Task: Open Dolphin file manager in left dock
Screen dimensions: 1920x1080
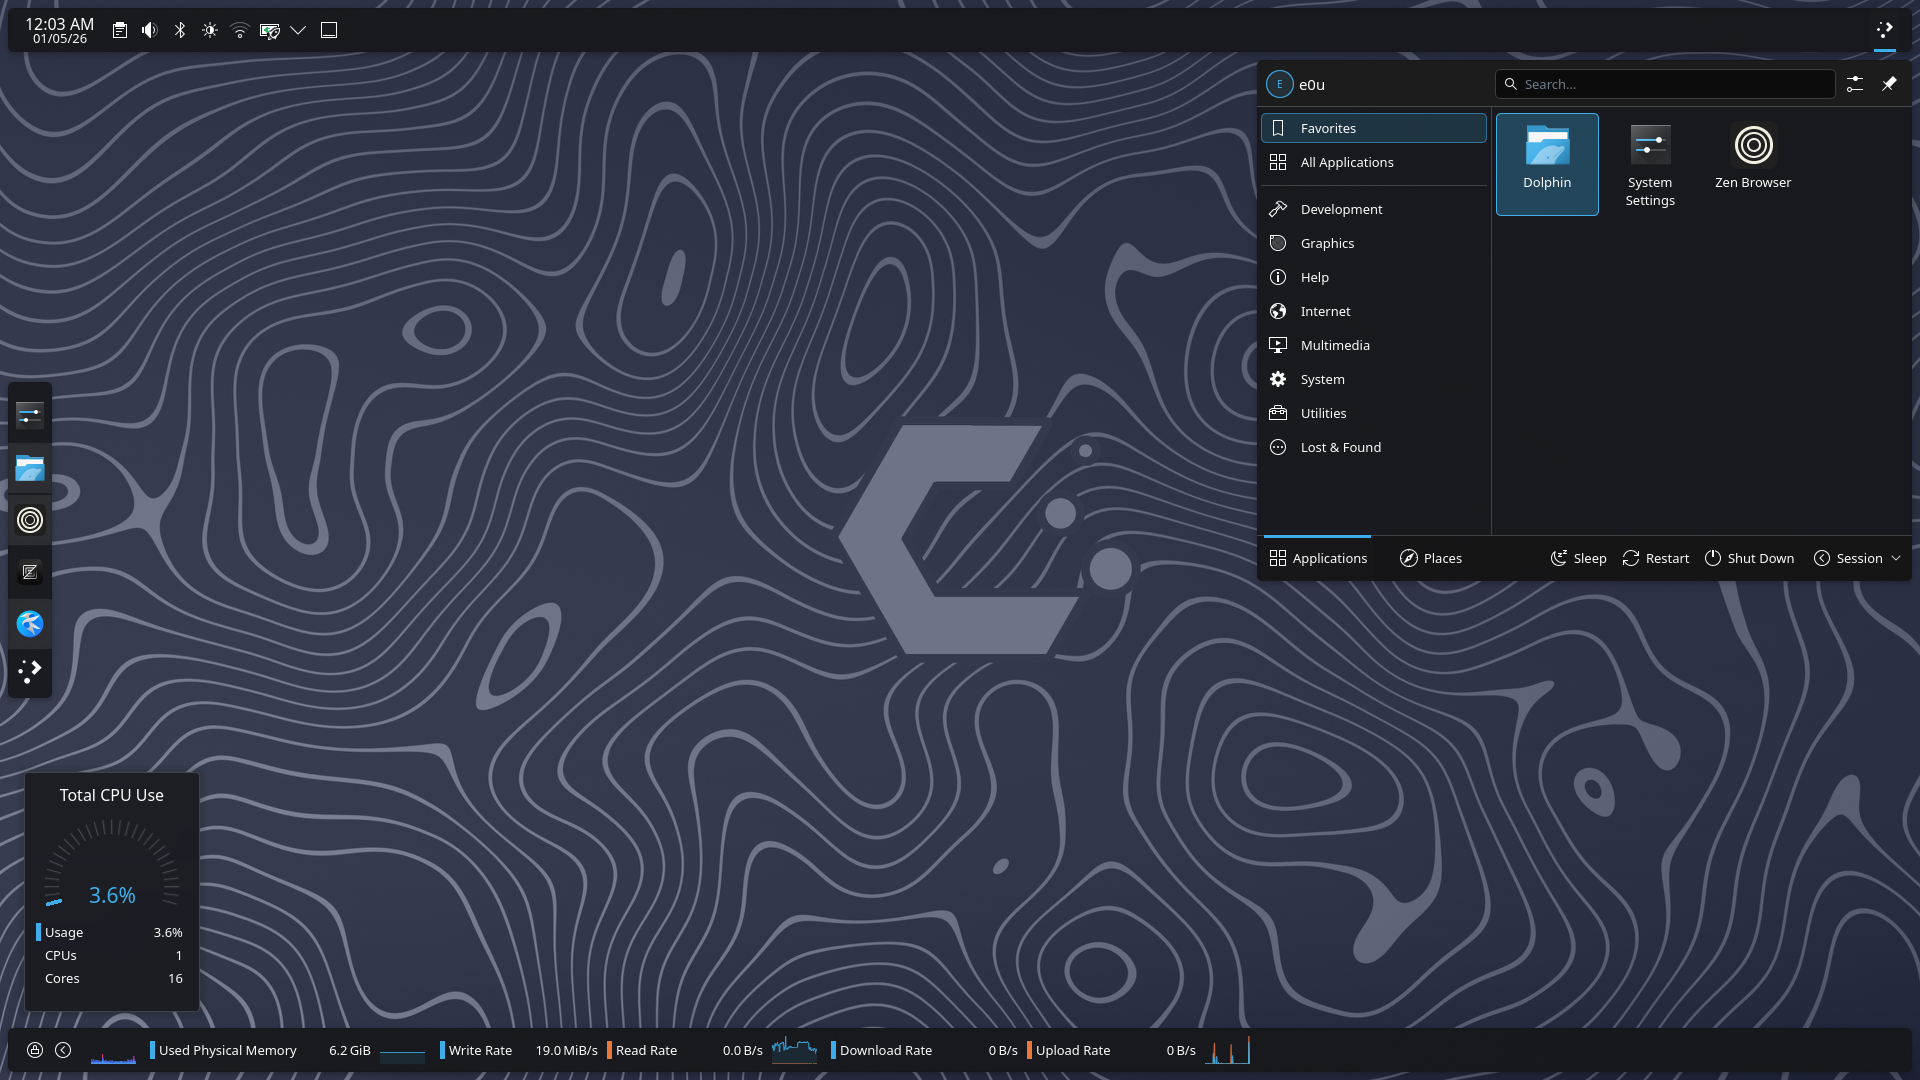Action: tap(30, 468)
